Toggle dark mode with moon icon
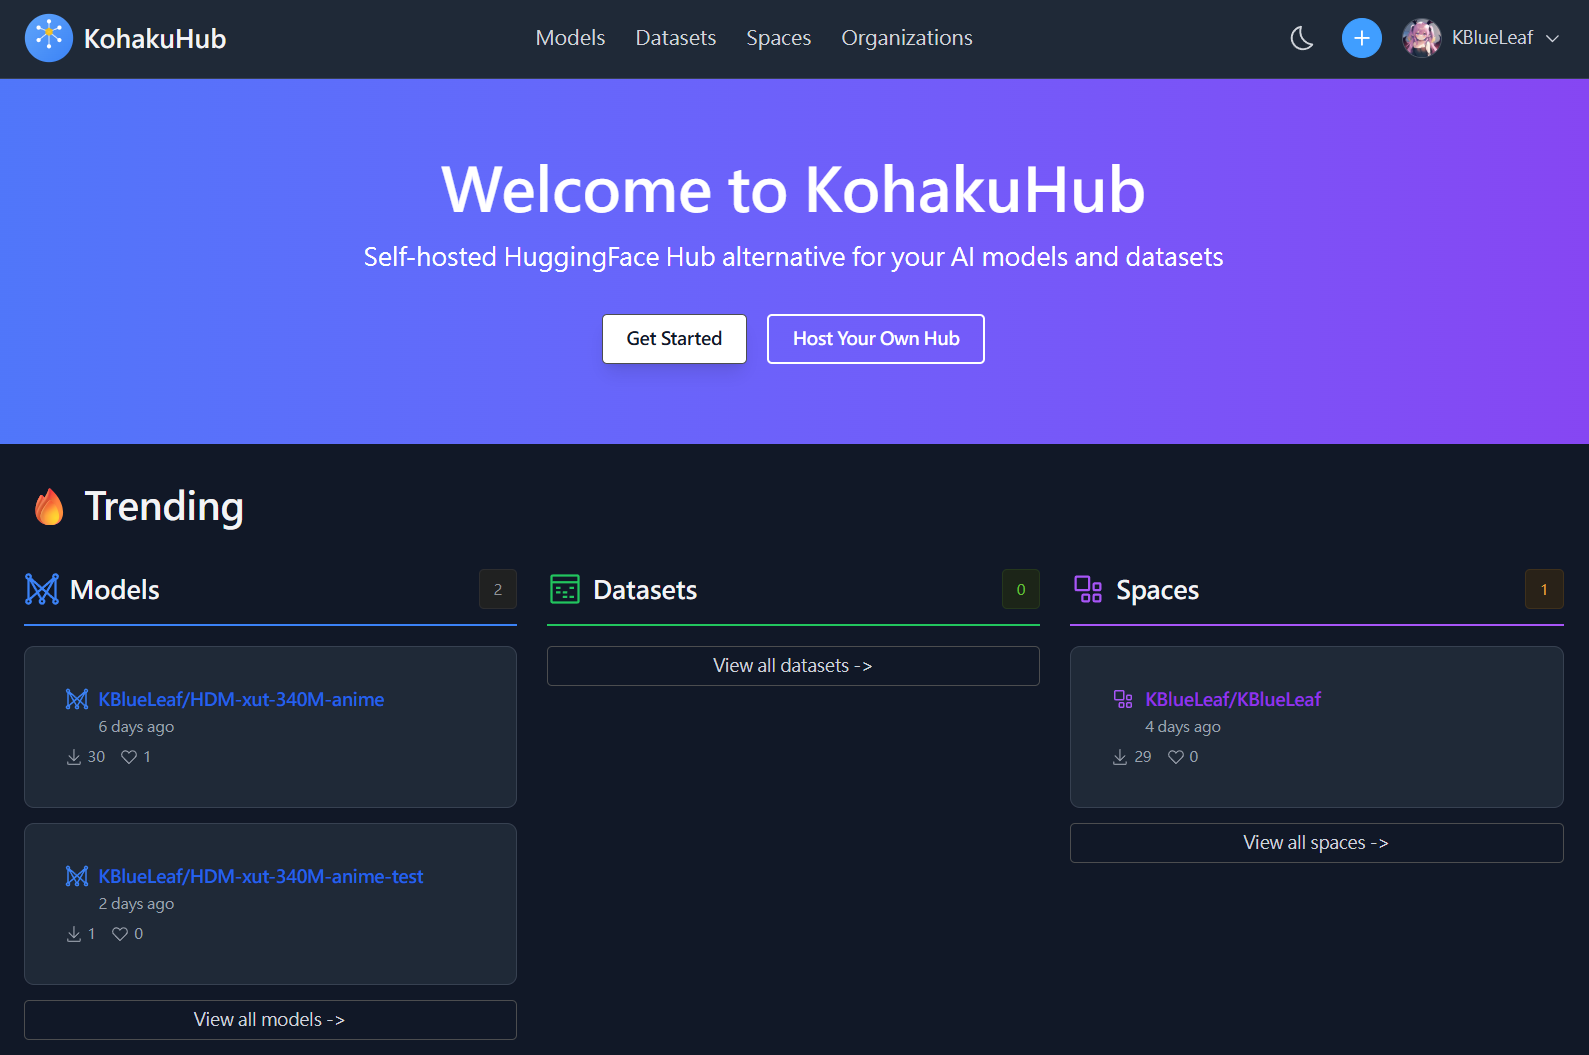The height and width of the screenshot is (1055, 1589). (1301, 38)
